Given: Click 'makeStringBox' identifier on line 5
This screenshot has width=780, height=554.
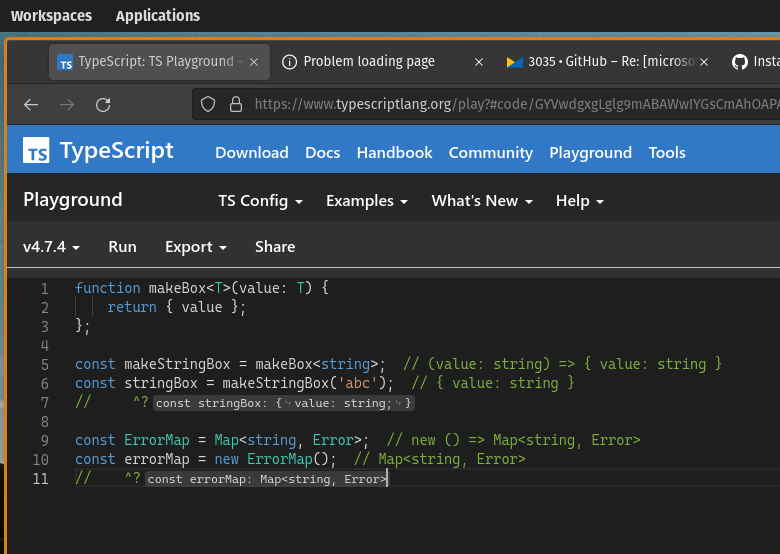Looking at the screenshot, I should [177, 364].
